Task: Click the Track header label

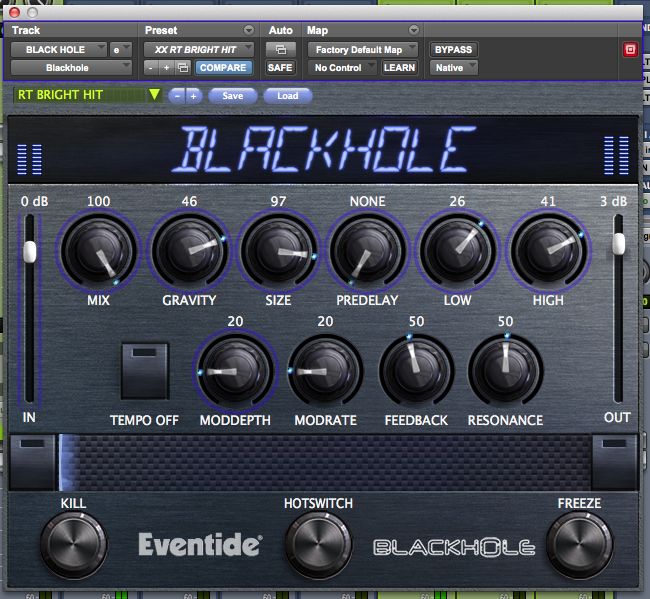Action: 26,30
